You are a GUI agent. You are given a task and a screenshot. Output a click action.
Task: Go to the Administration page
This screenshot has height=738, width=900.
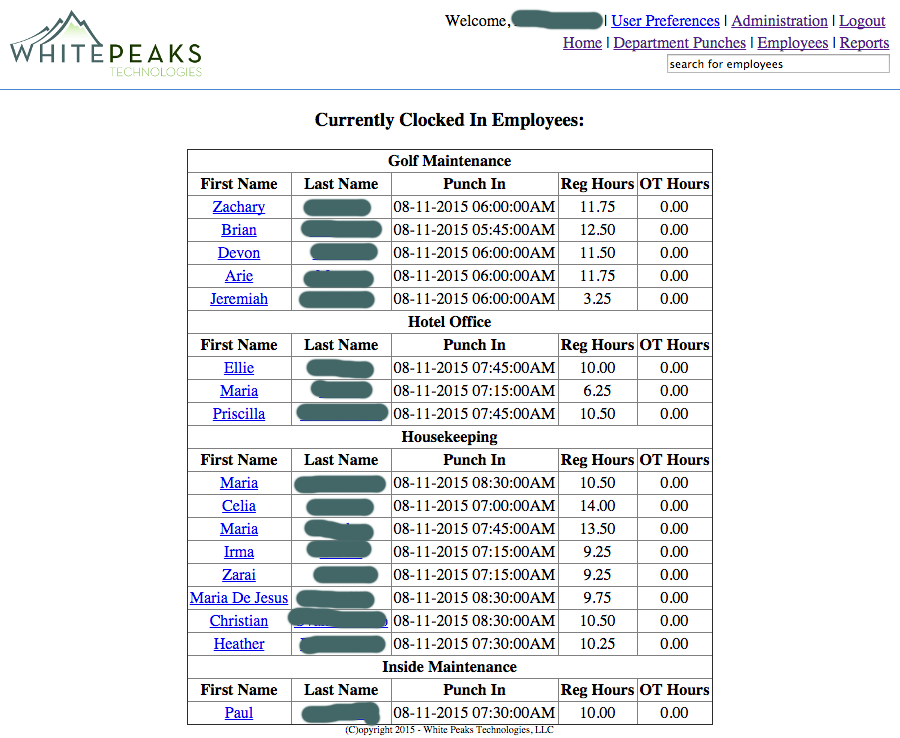pos(779,21)
